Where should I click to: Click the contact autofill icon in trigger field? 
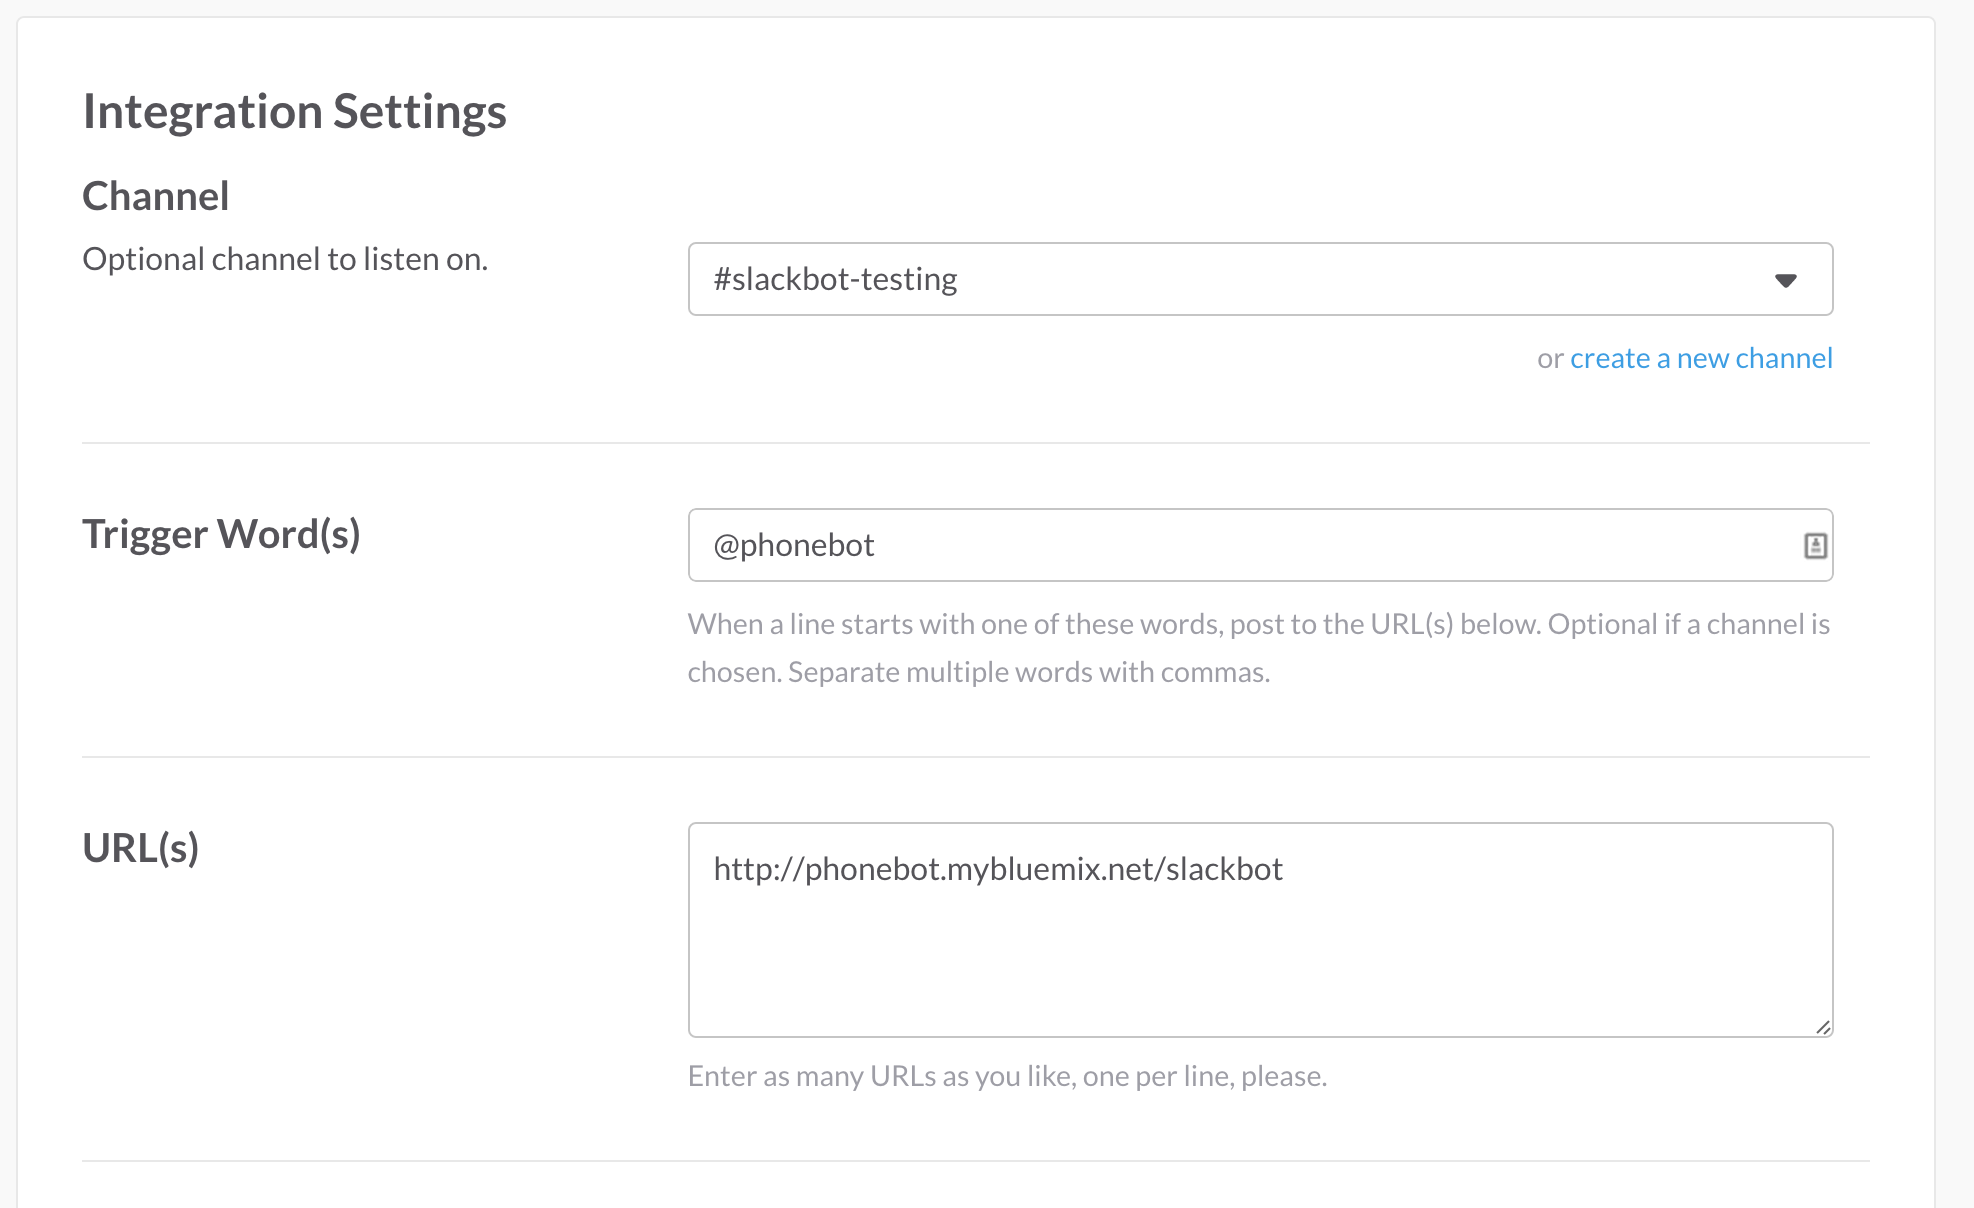[x=1815, y=546]
